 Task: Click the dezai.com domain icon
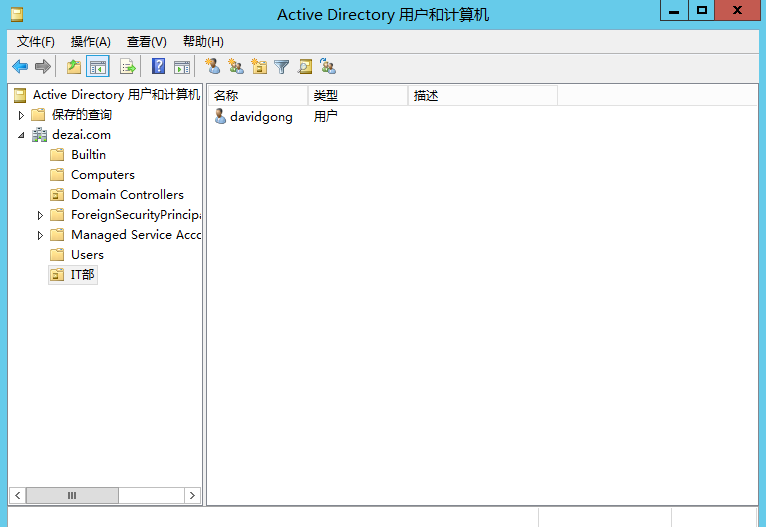tap(39, 135)
